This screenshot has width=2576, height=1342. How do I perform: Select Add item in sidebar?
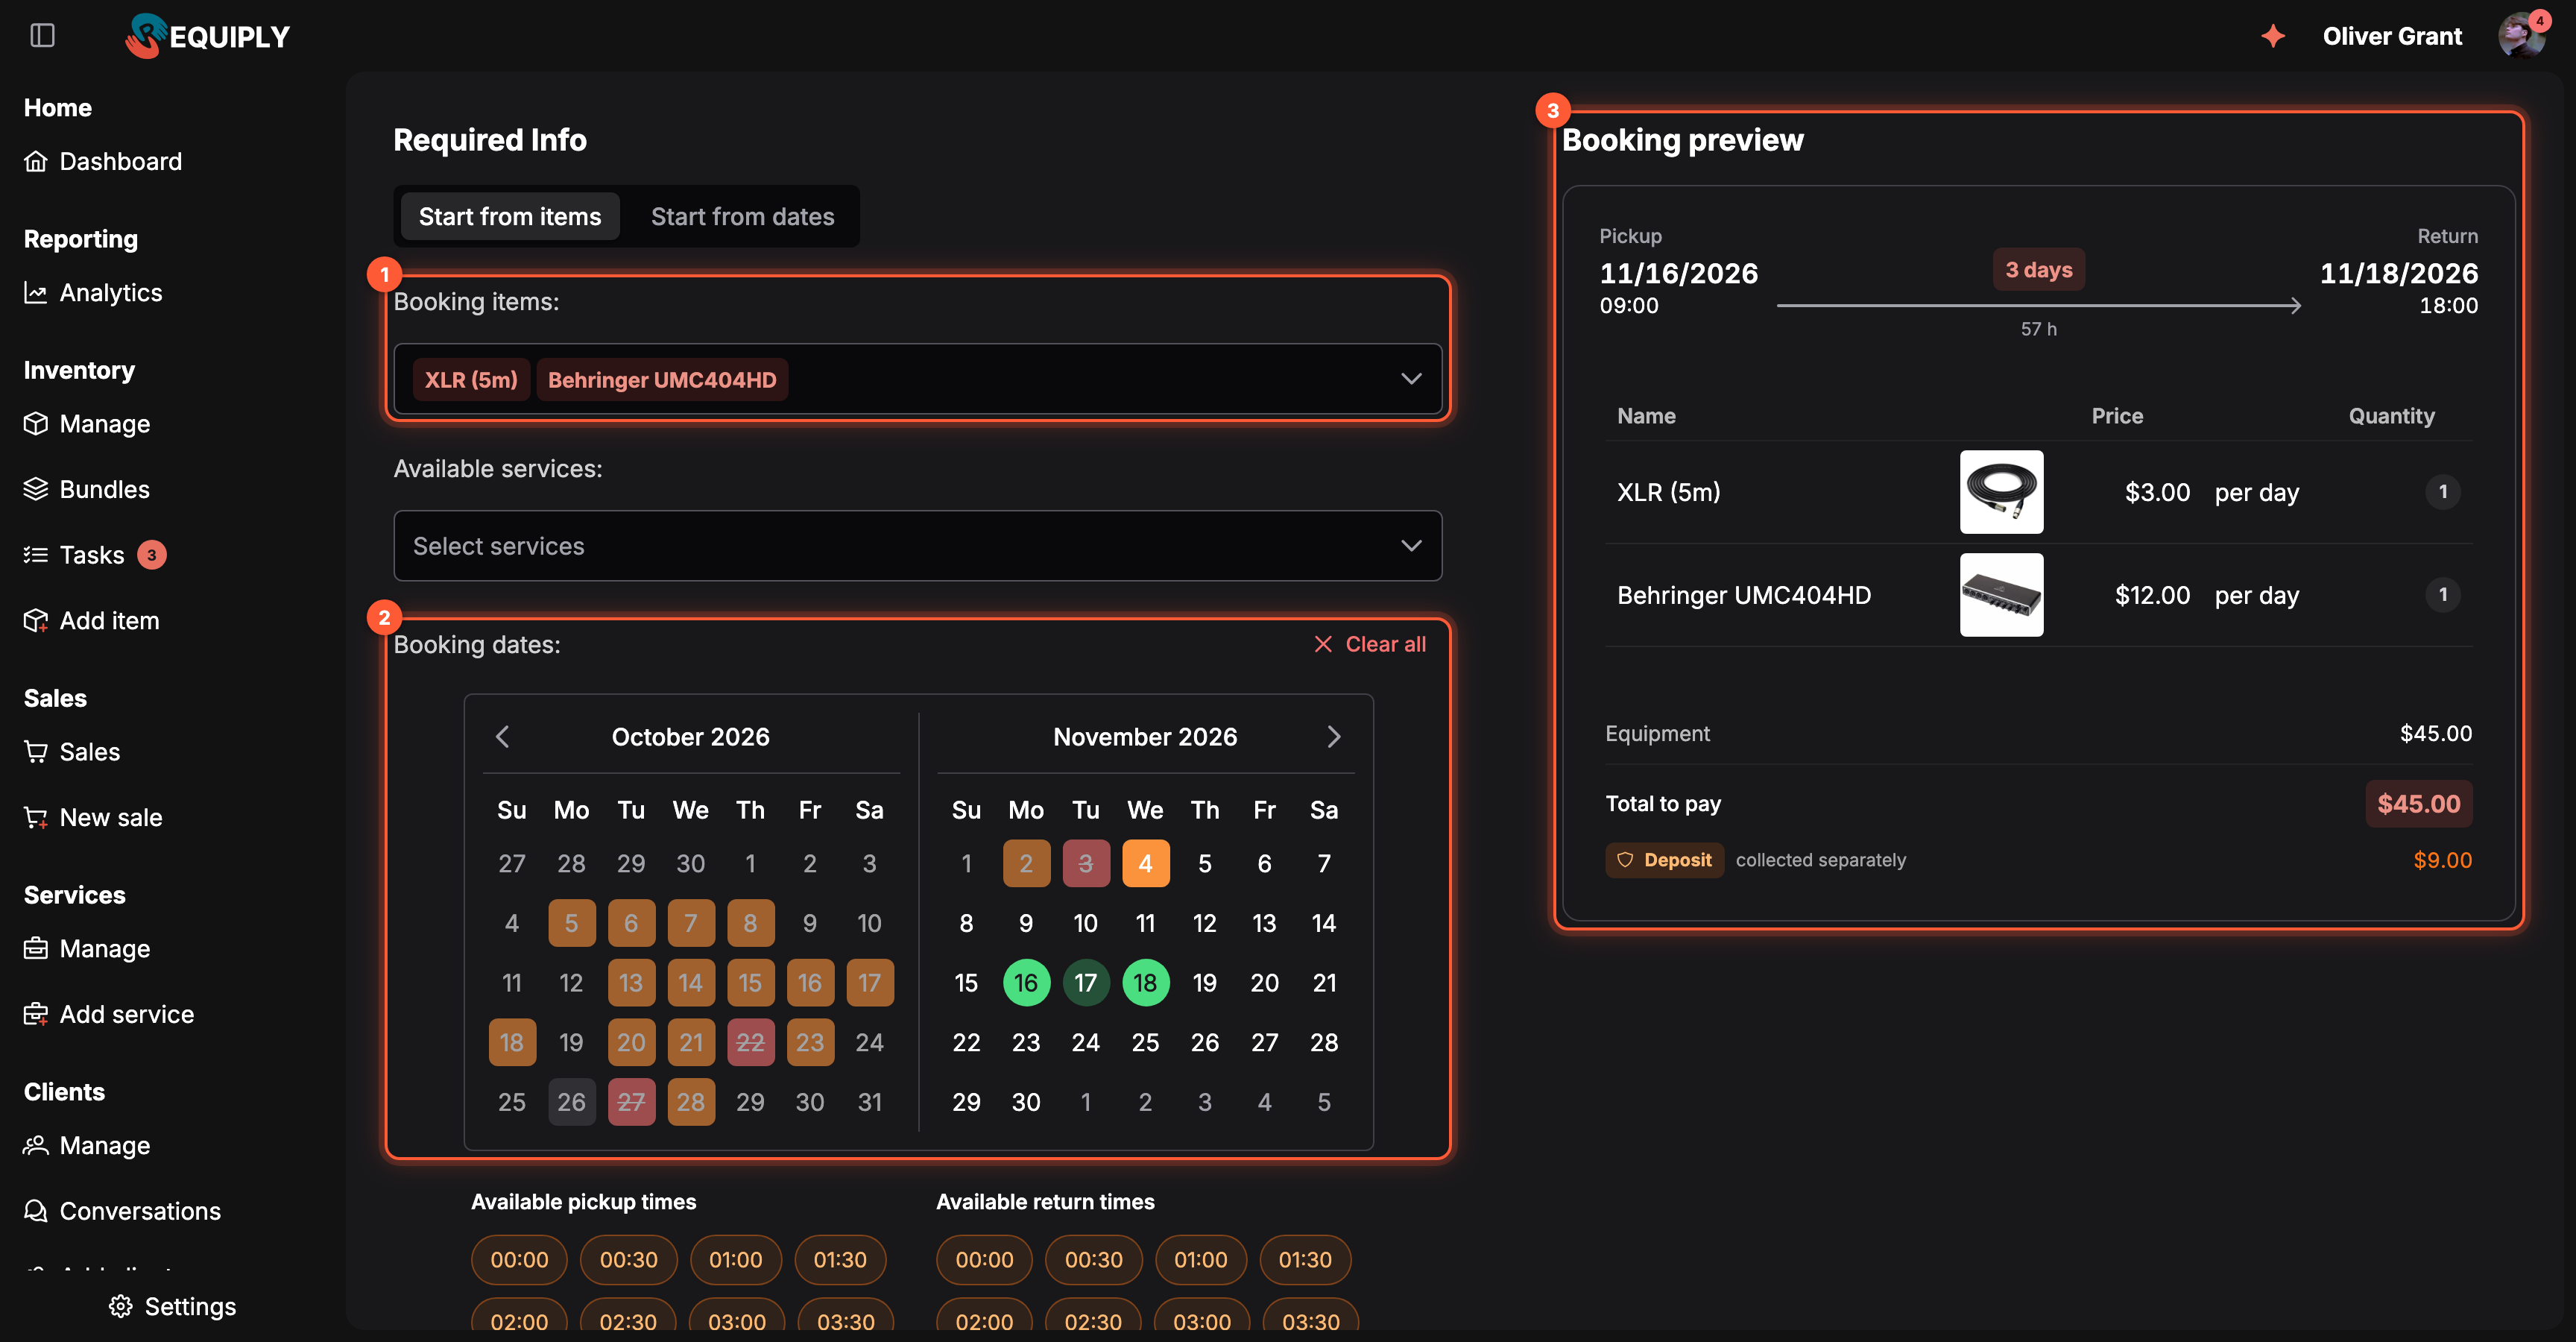coord(92,620)
